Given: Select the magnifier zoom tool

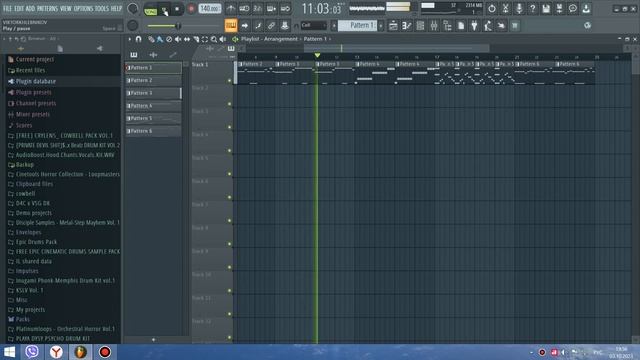Looking at the screenshot, I should (214, 39).
